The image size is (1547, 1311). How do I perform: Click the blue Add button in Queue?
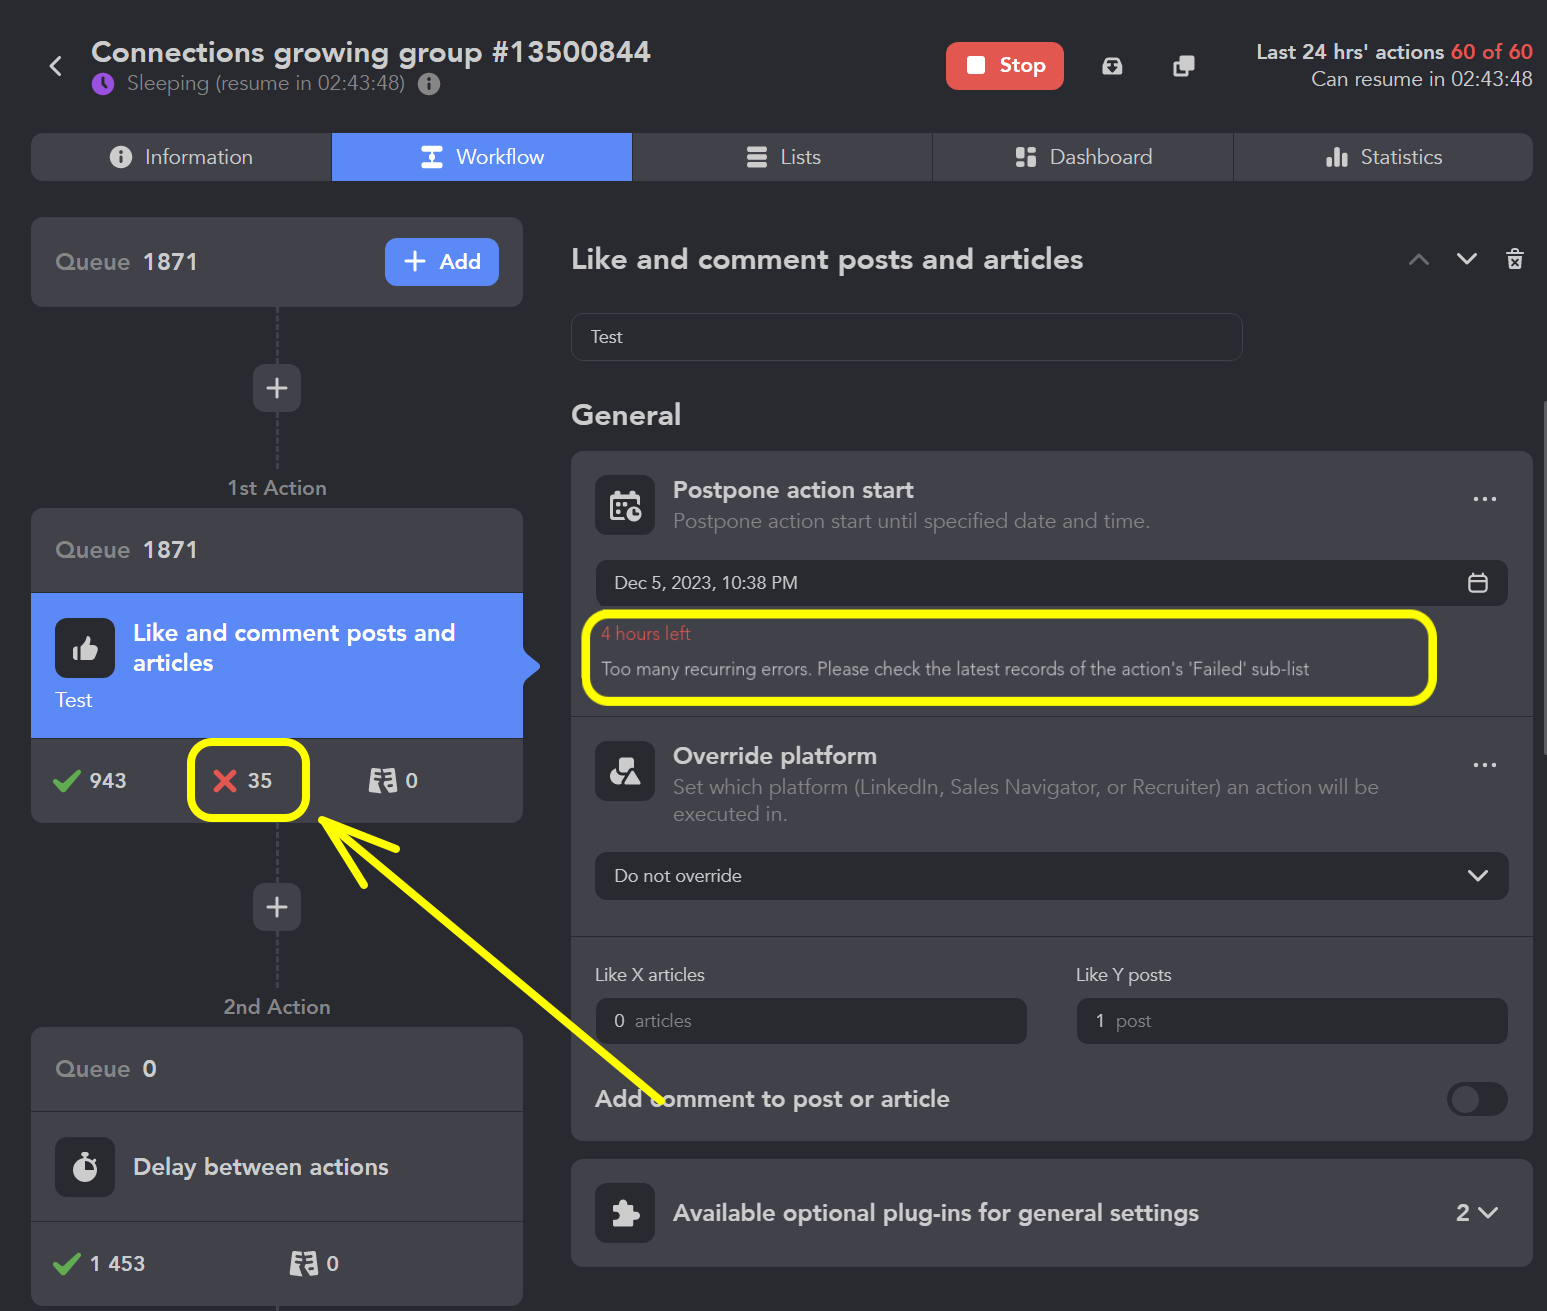(x=441, y=262)
